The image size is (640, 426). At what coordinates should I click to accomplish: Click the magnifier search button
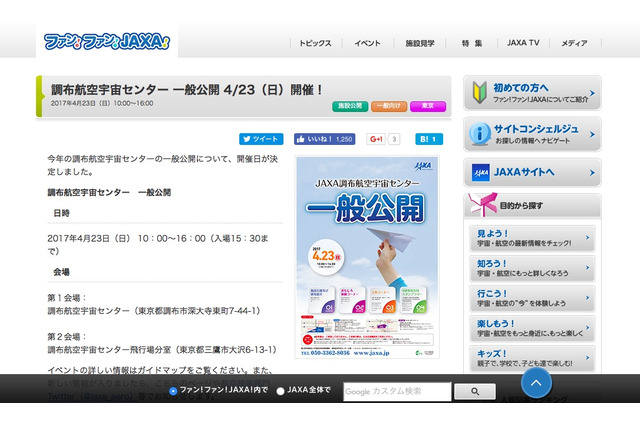(x=475, y=391)
